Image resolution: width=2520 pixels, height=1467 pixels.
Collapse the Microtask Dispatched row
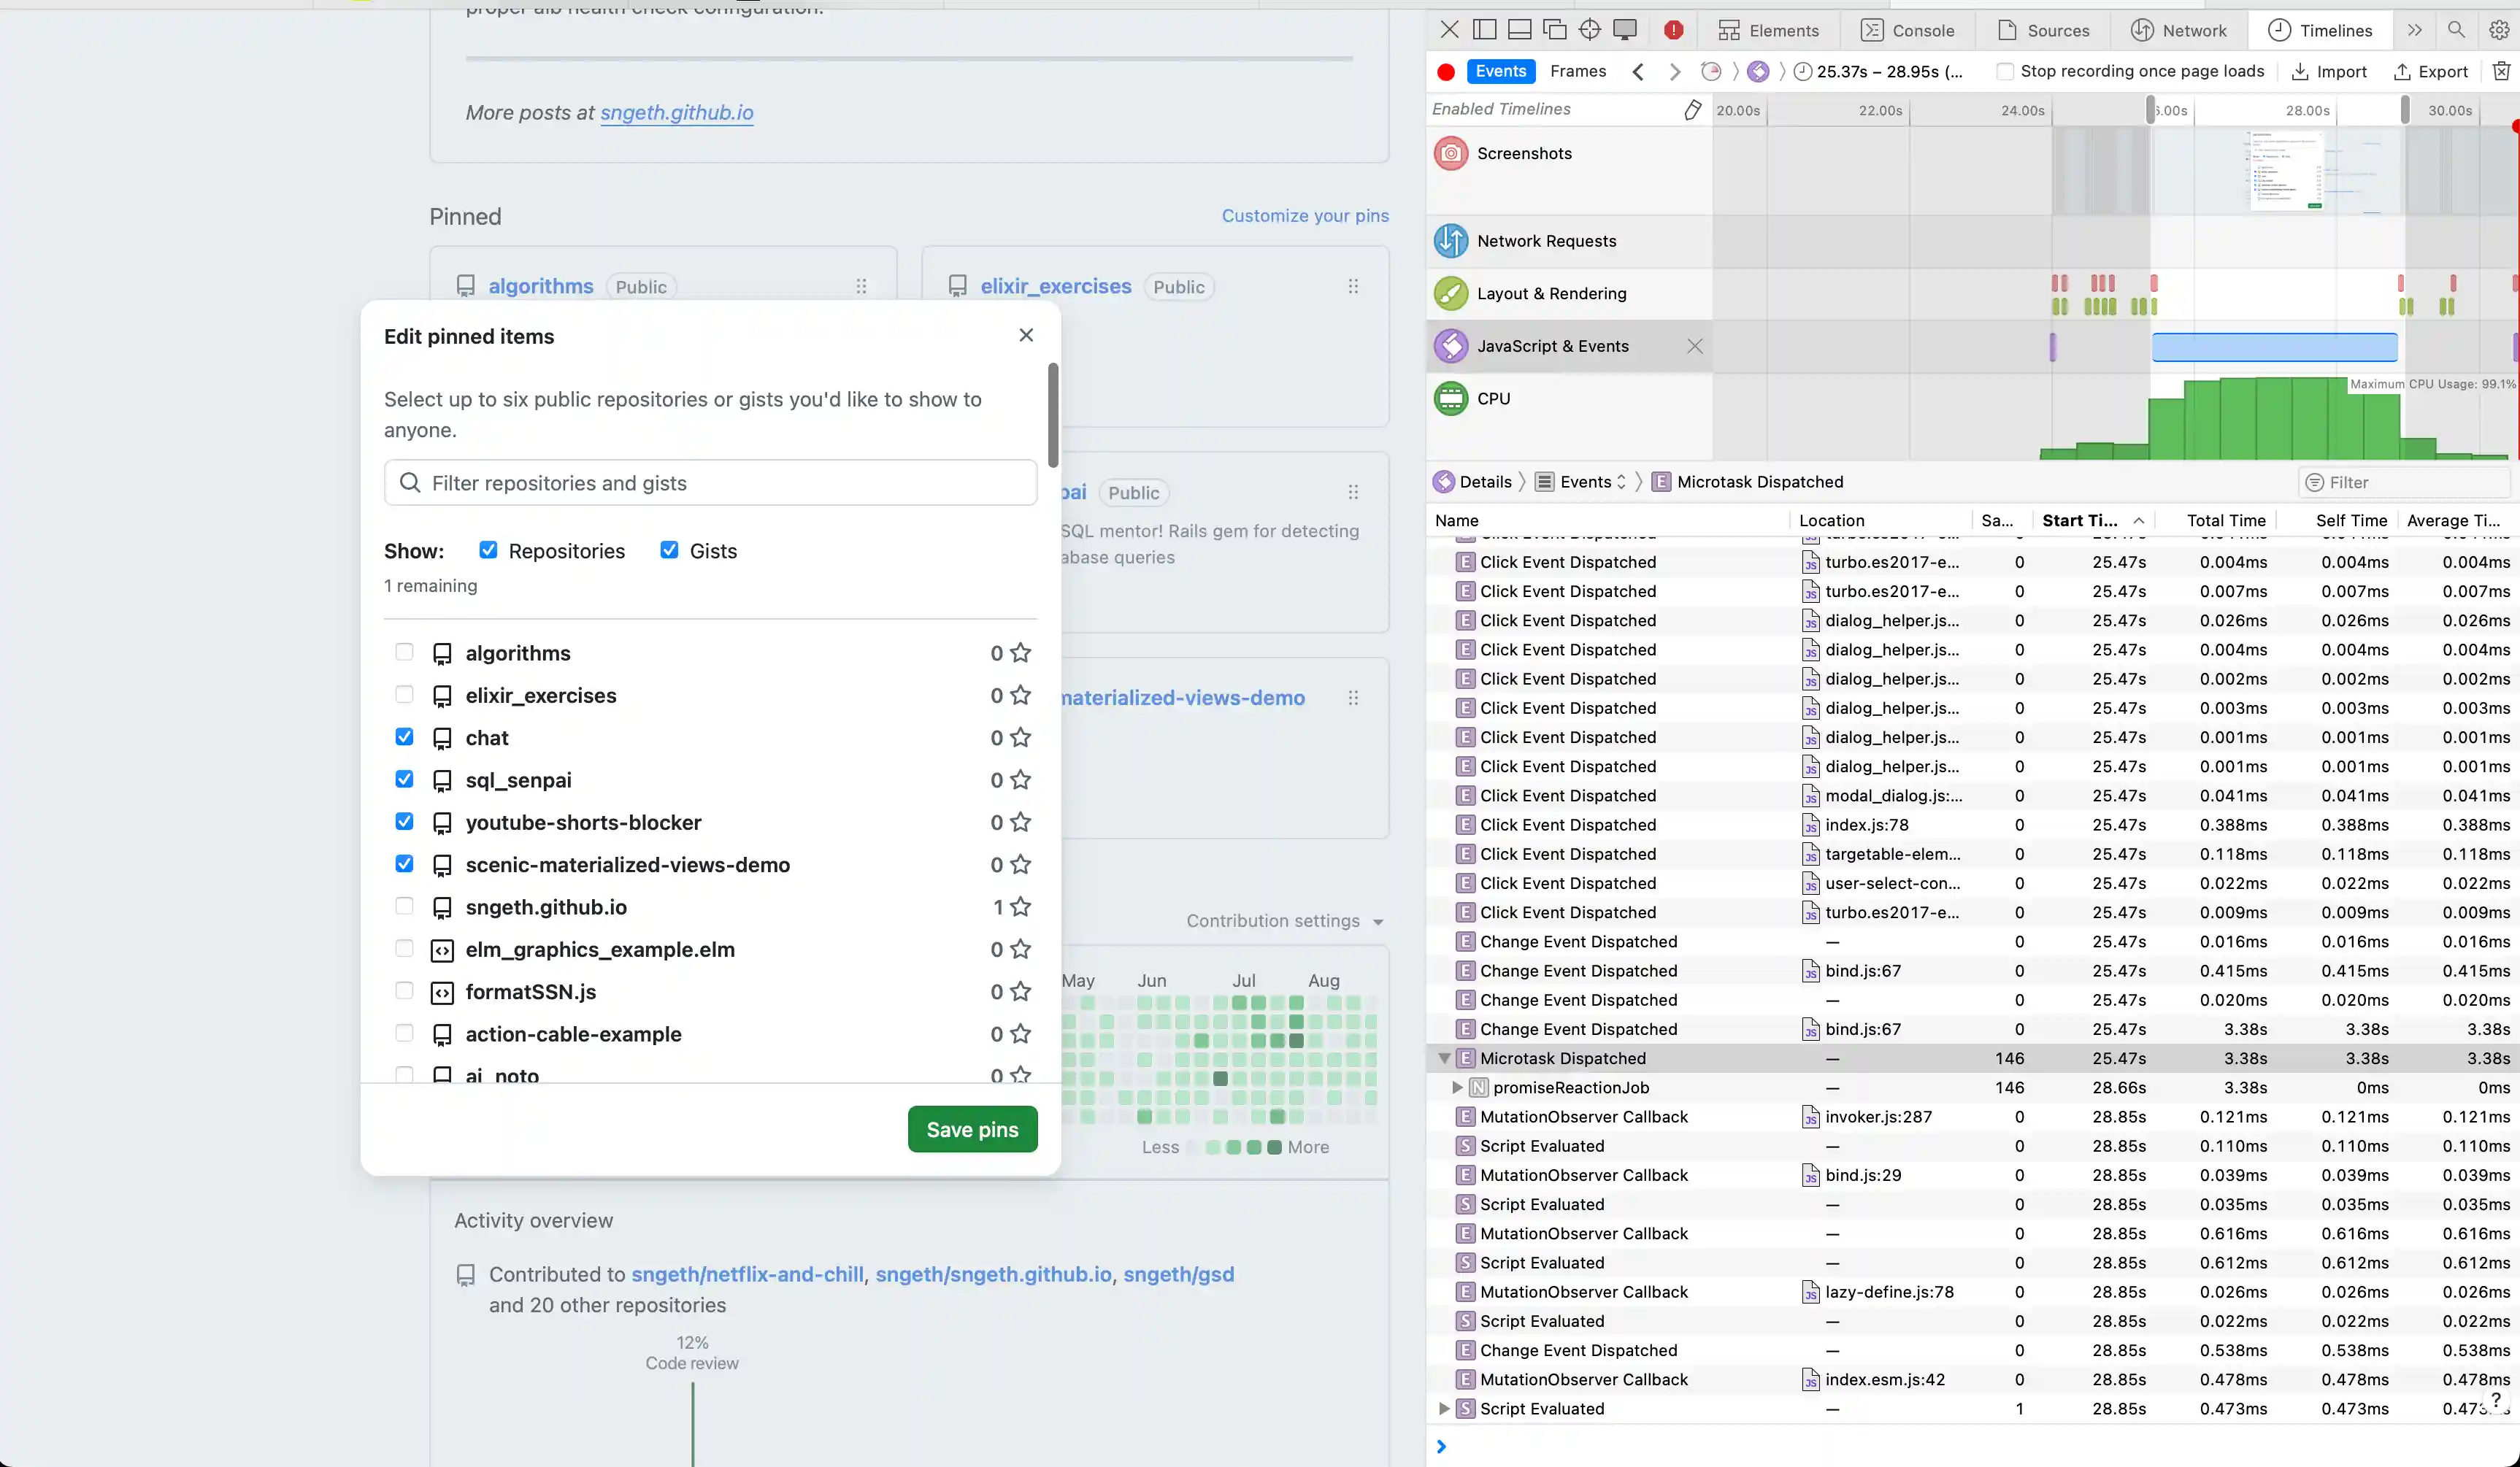(1443, 1058)
